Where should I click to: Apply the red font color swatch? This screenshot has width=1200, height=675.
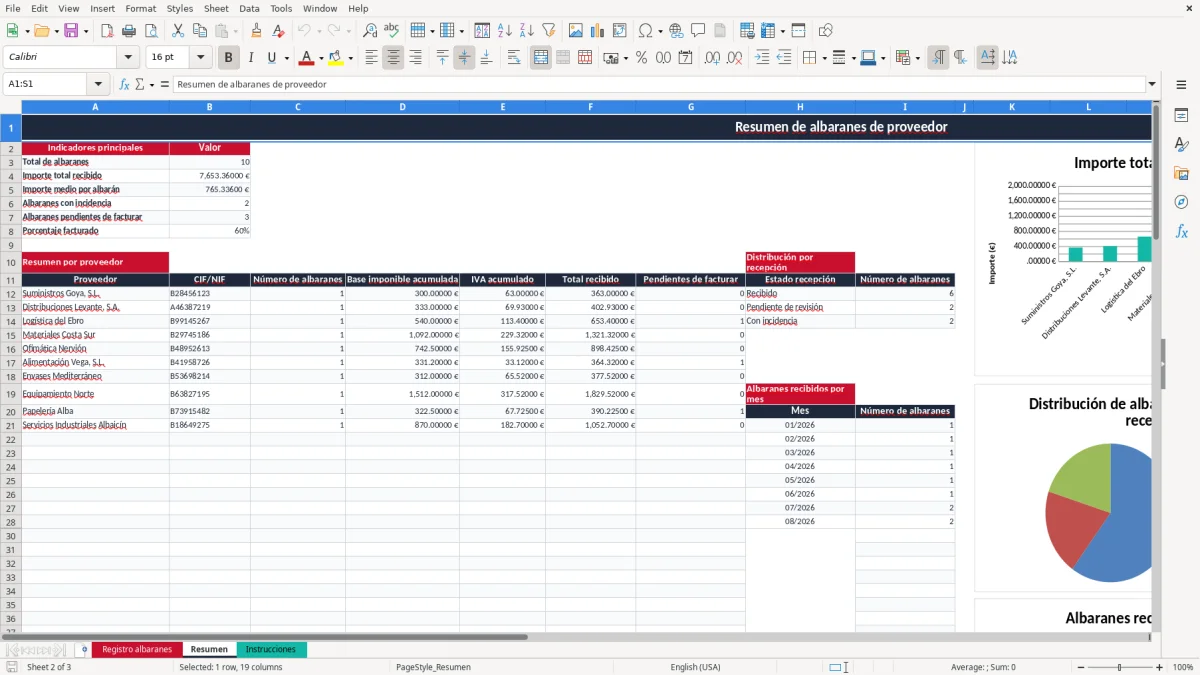307,58
